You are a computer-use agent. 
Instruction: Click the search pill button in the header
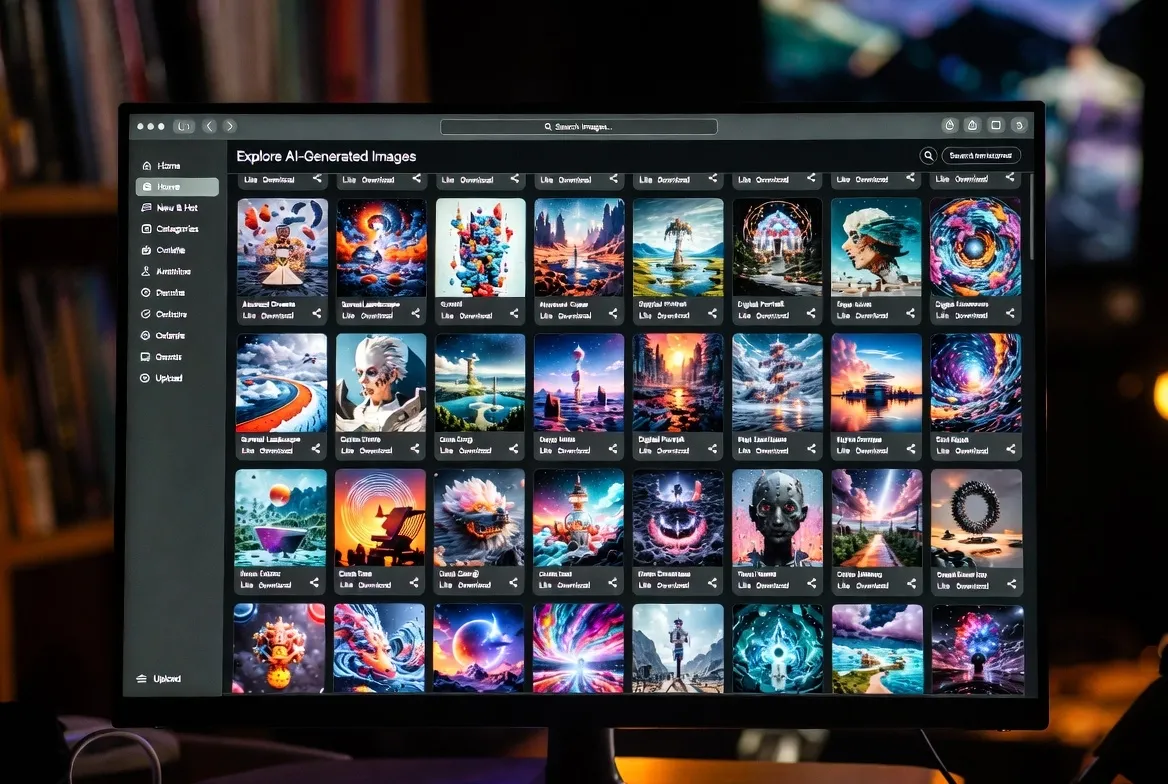point(981,156)
